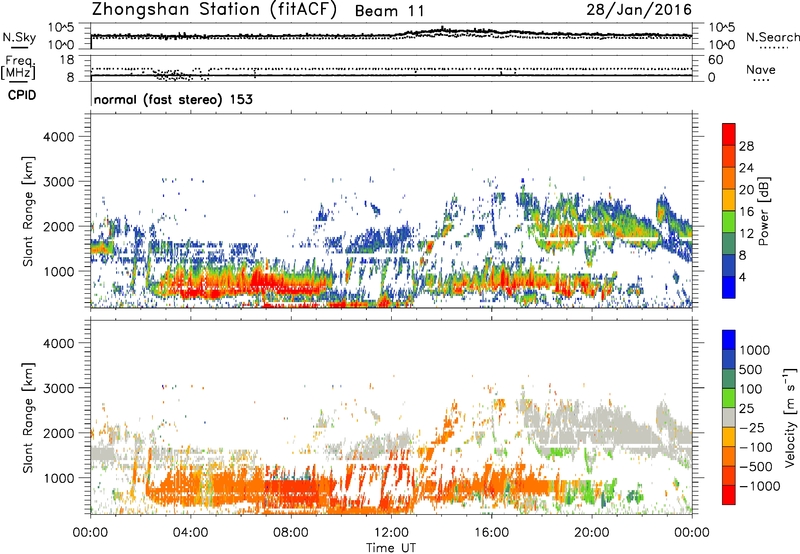
Task: Click the 'N.Sky' legend label
Action: point(19,37)
